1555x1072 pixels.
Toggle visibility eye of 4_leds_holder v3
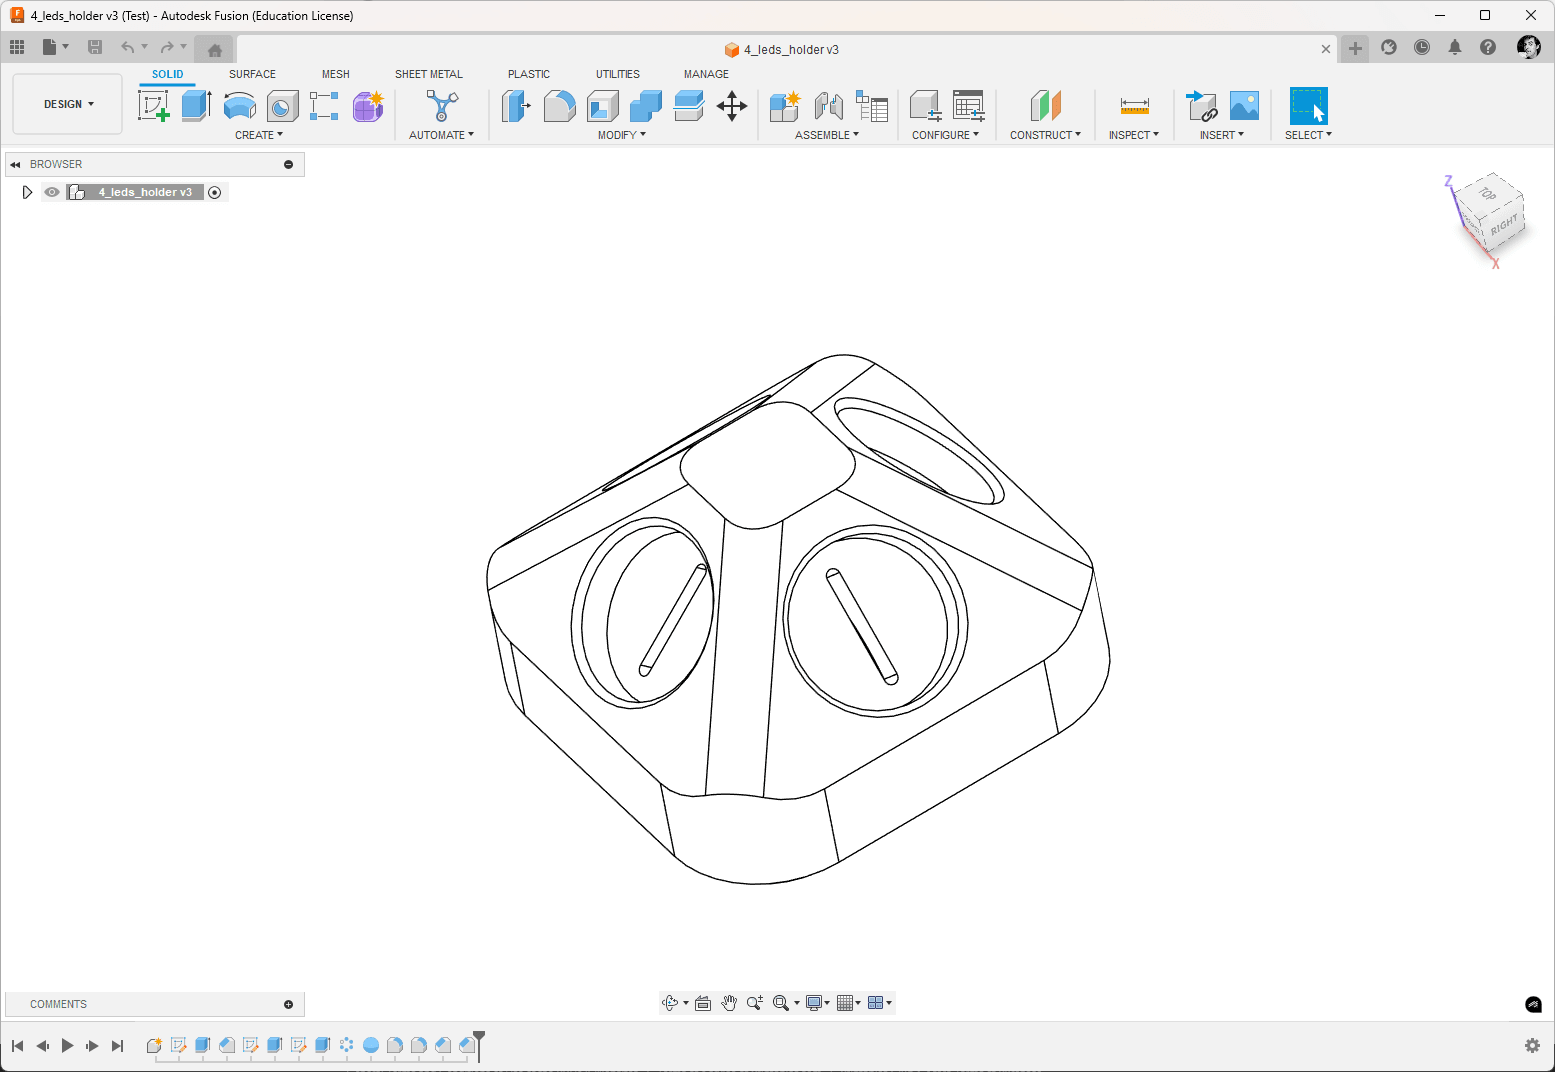pos(52,192)
